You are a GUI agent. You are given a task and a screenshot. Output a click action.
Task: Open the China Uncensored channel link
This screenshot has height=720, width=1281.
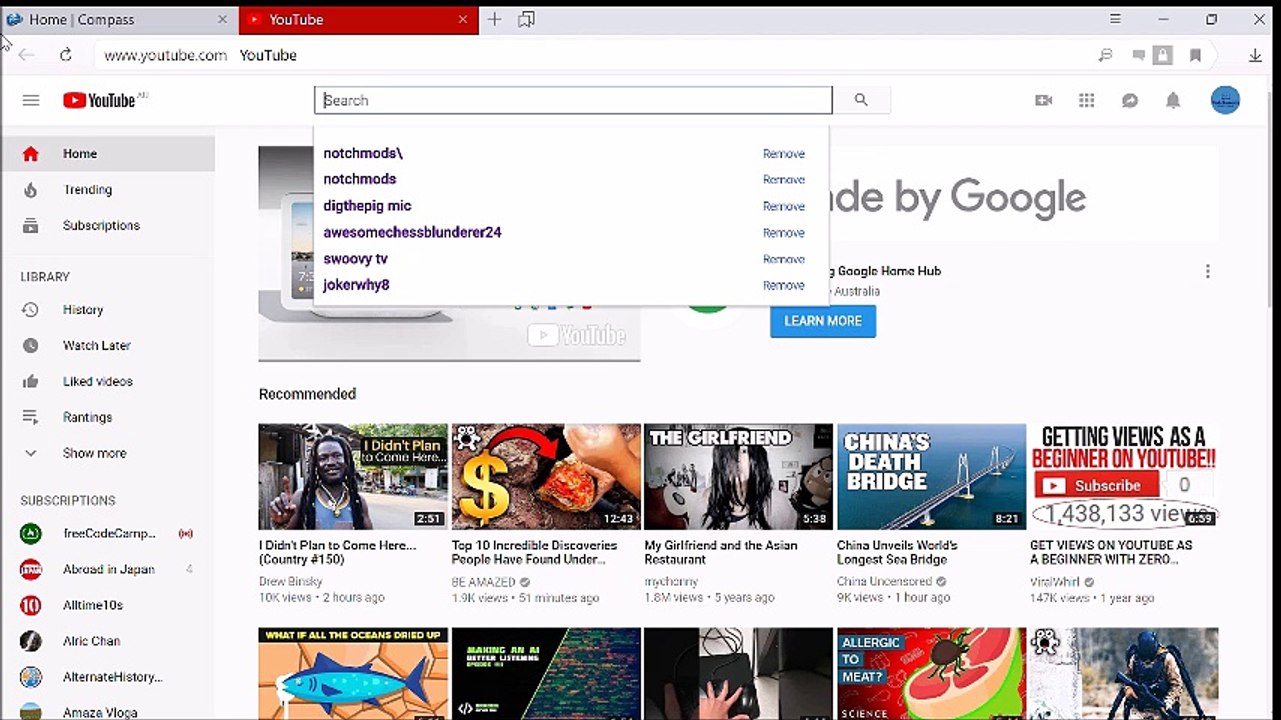pyautogui.click(x=885, y=582)
